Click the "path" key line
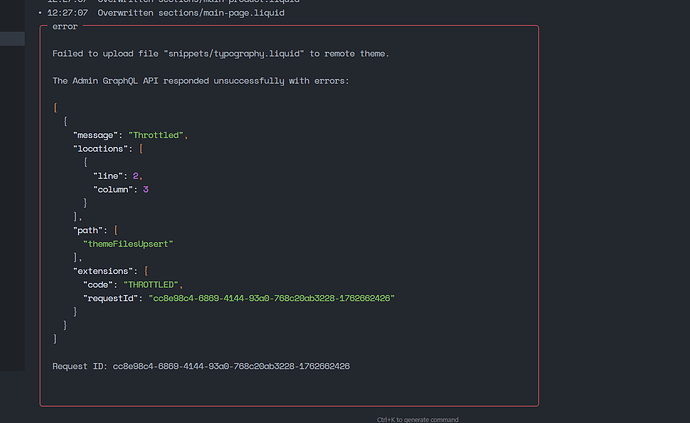 (95, 230)
